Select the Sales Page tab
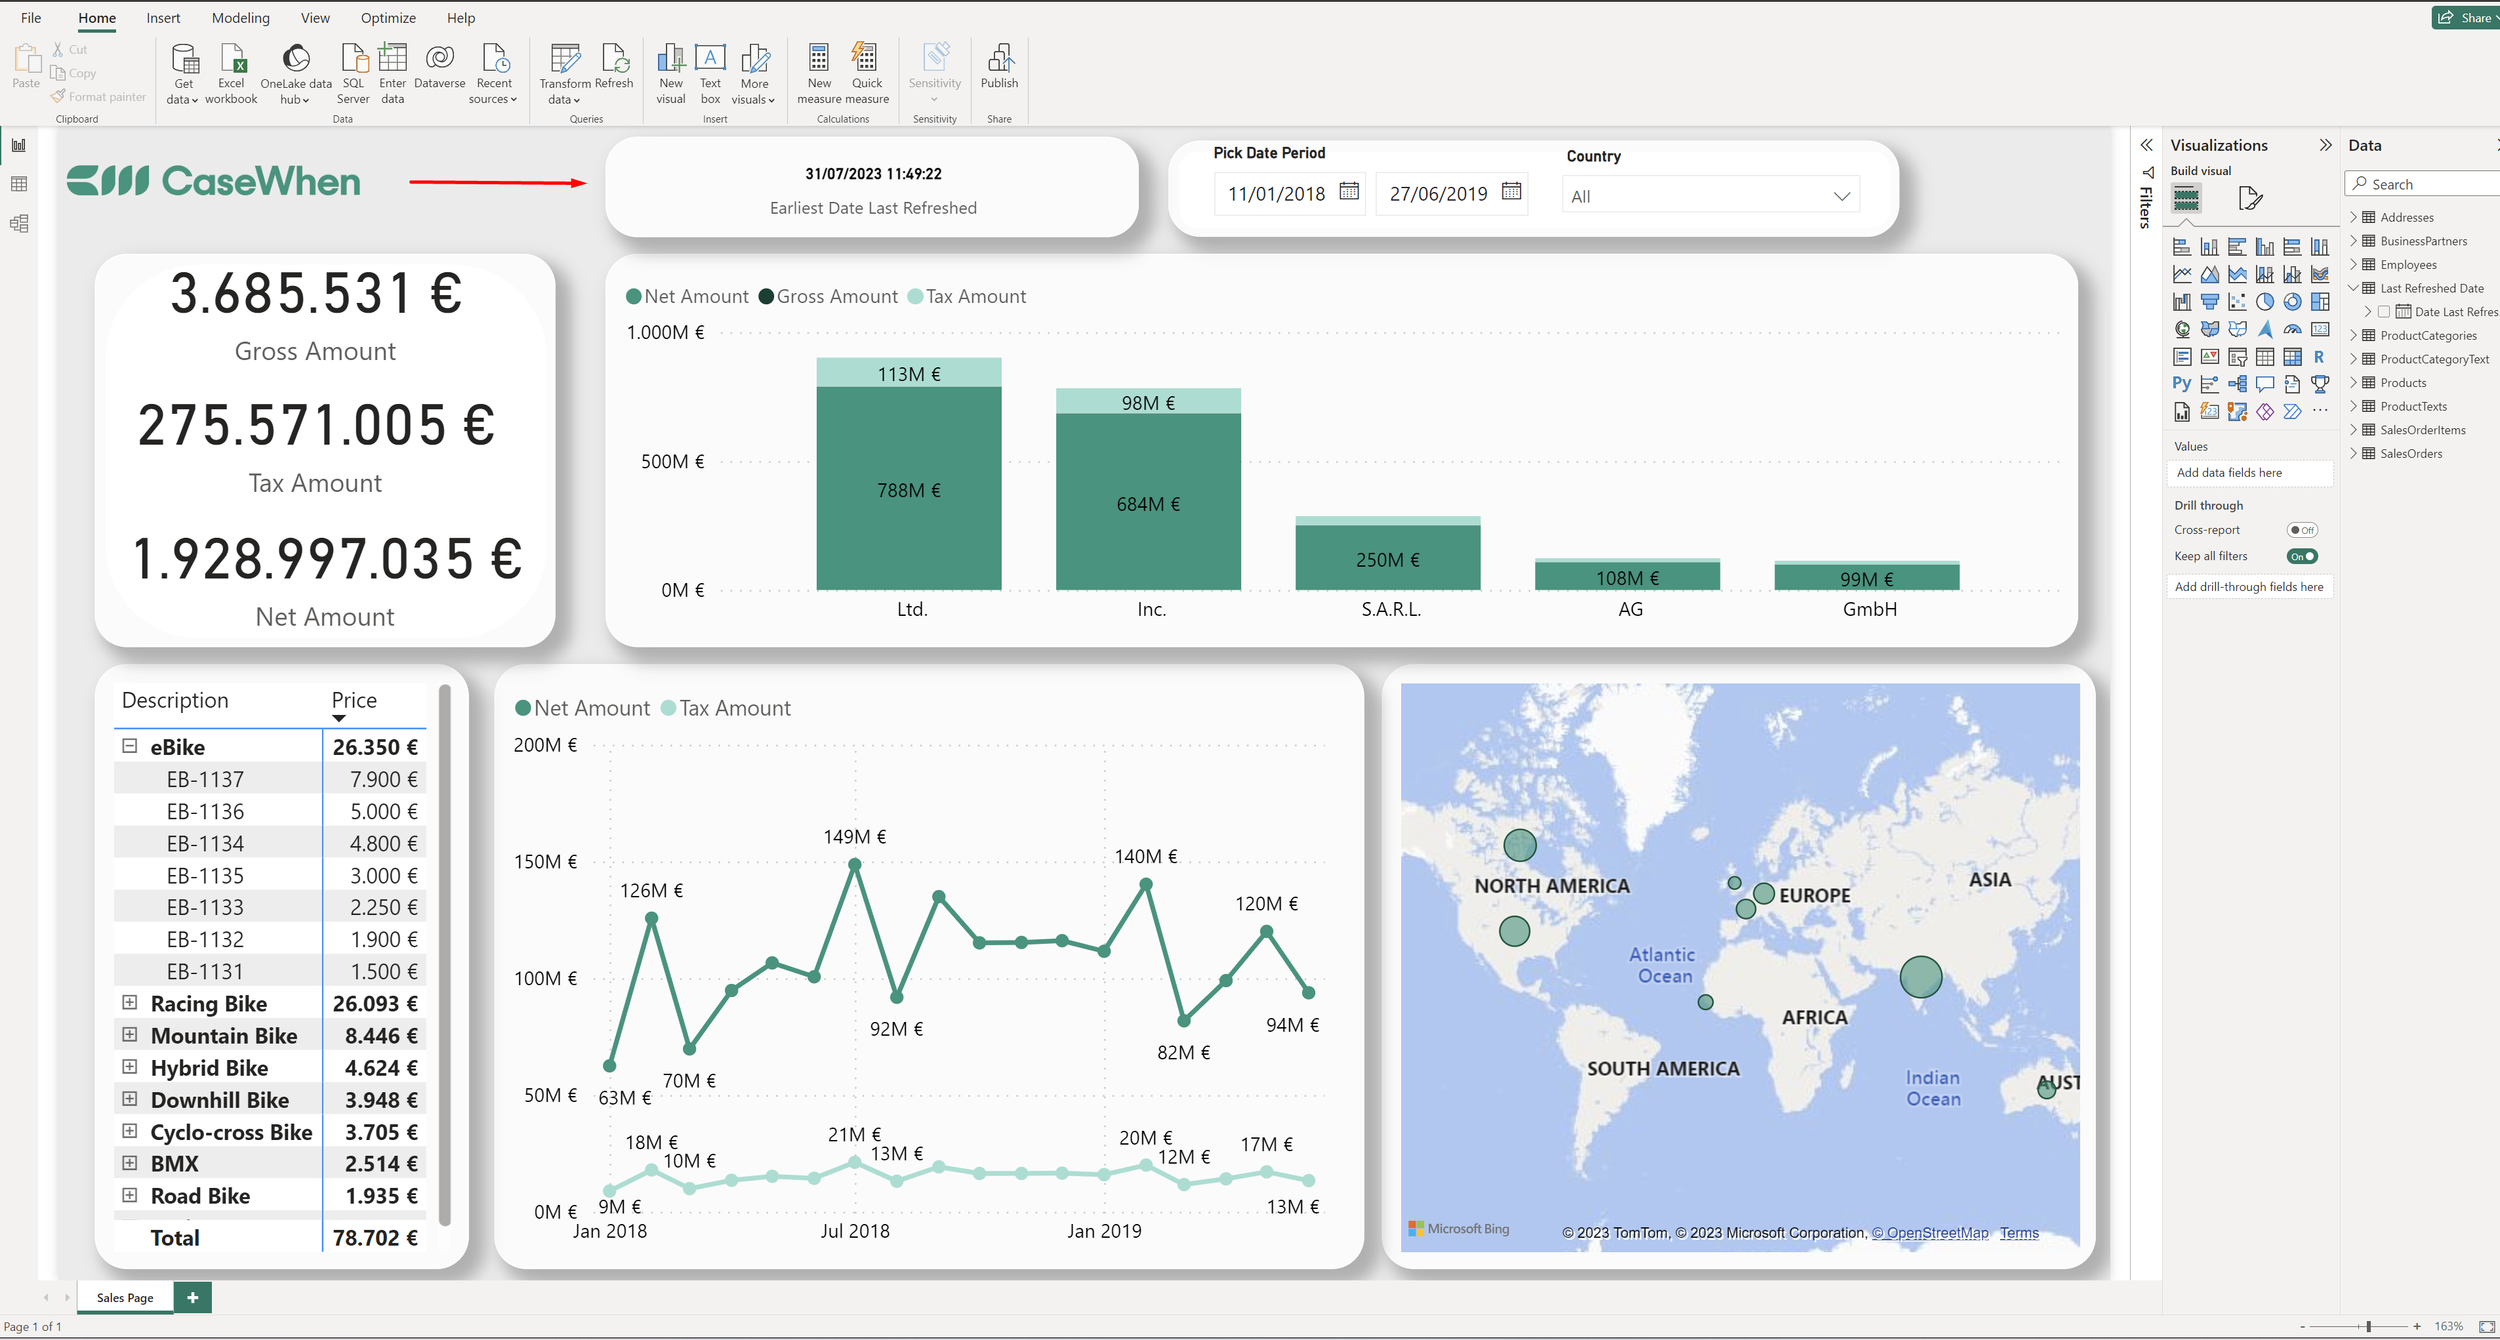 123,1297
